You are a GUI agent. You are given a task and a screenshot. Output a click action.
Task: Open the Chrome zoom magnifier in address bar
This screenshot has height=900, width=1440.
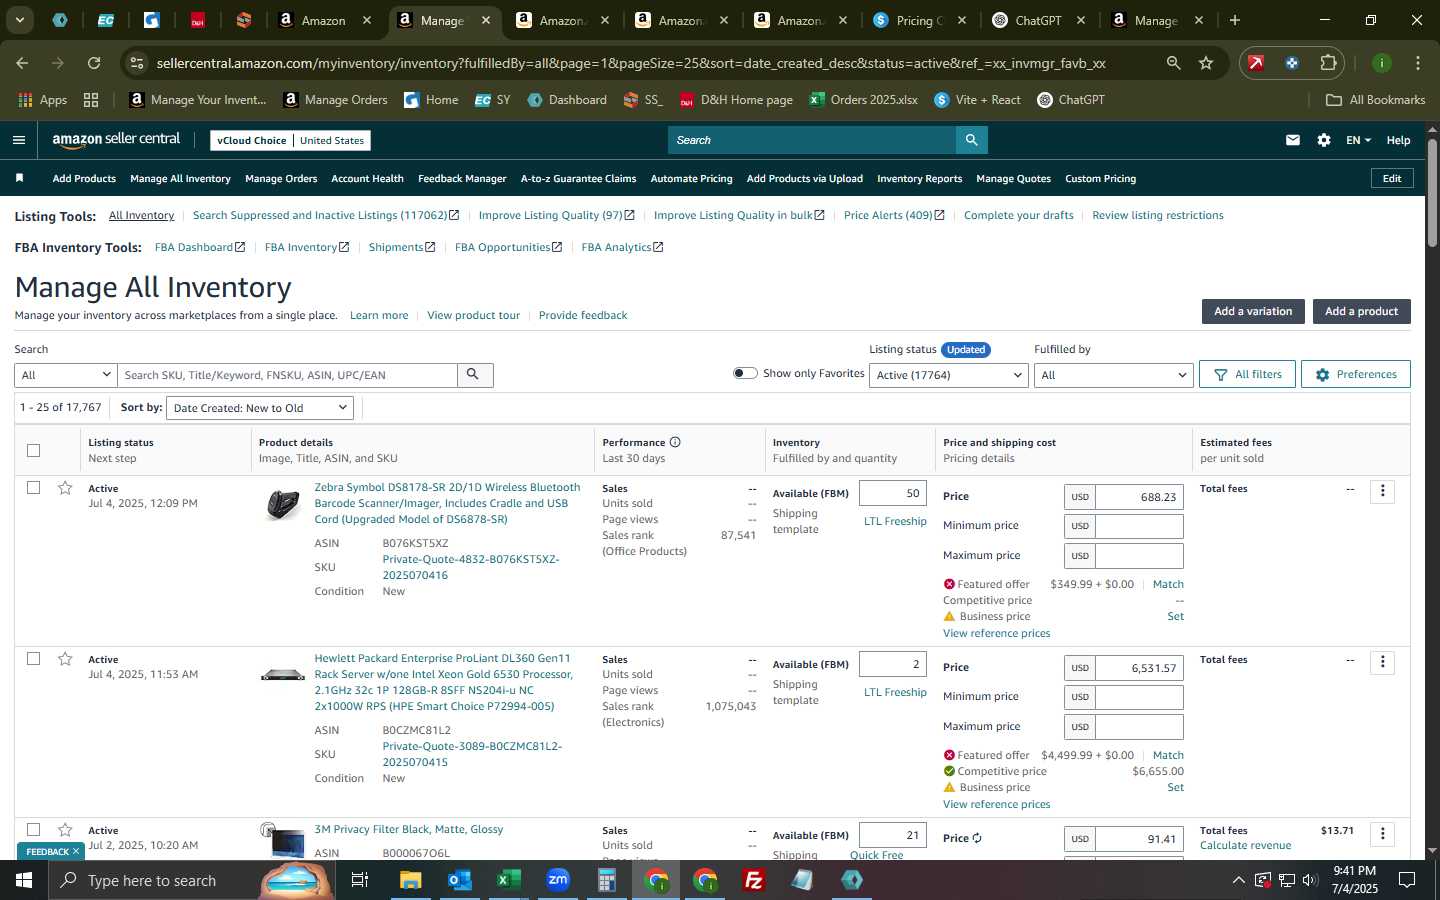pos(1173,63)
